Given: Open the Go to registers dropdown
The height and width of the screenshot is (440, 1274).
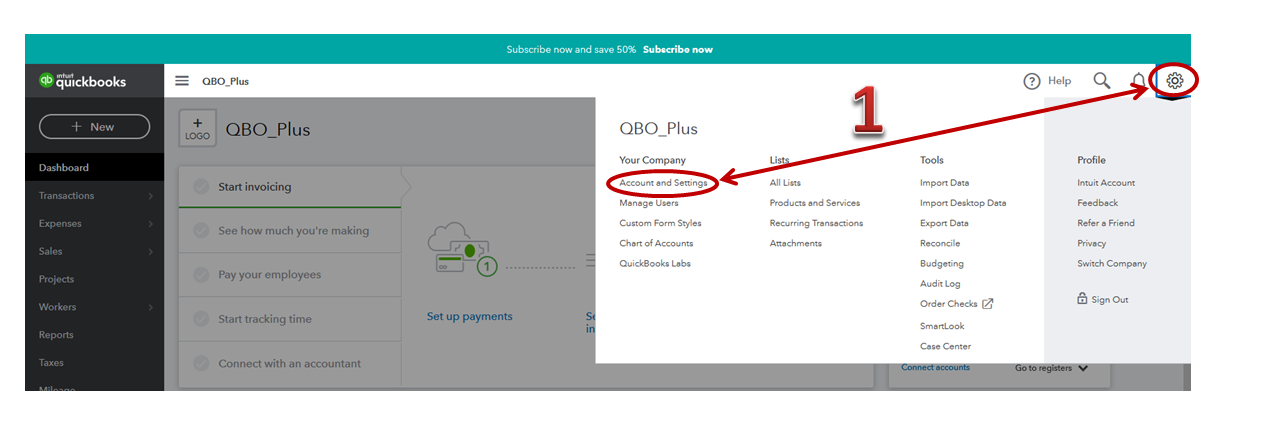Looking at the screenshot, I should pyautogui.click(x=1051, y=368).
